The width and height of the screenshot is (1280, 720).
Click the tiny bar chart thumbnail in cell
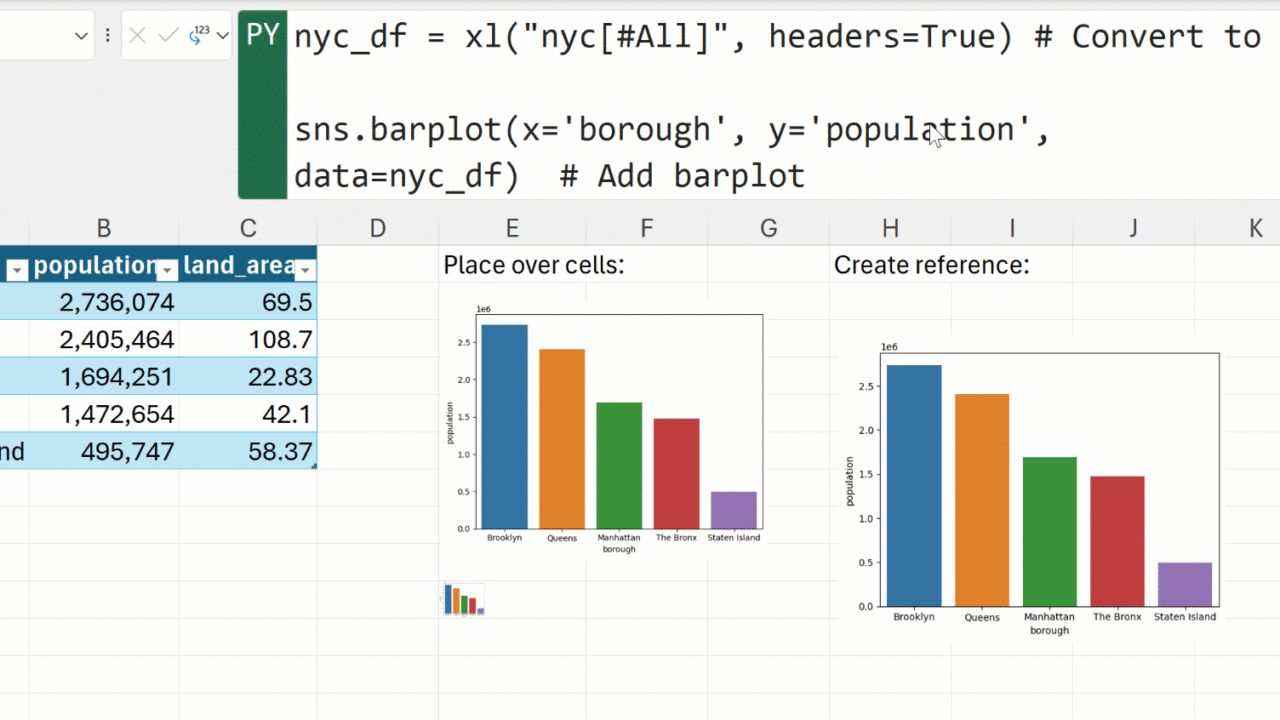tap(464, 599)
